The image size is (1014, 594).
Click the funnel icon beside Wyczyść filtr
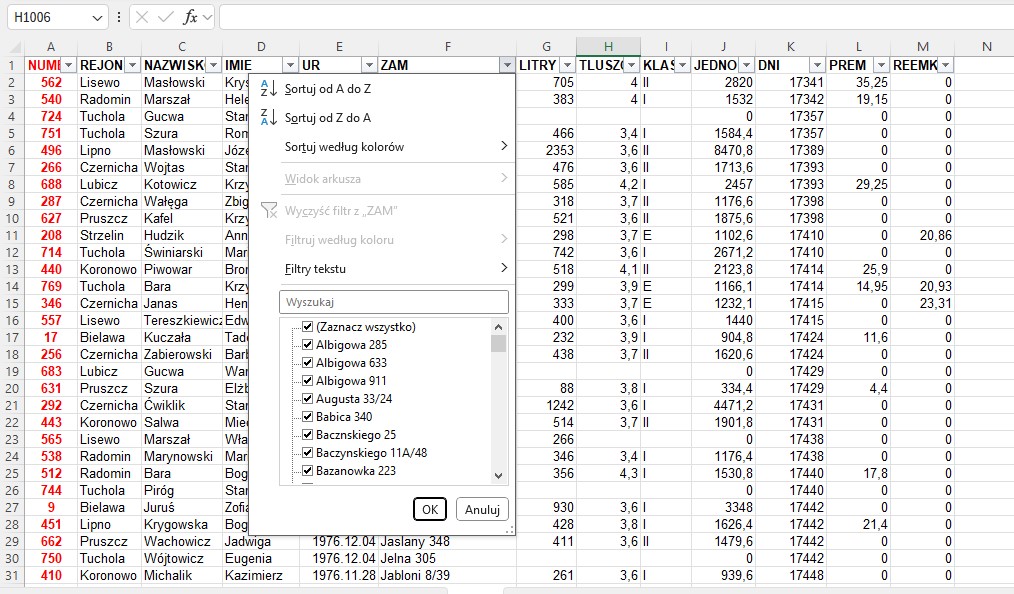click(267, 210)
